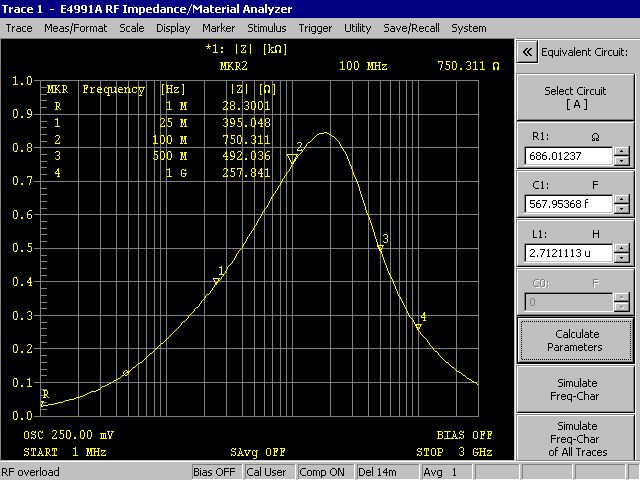Open the System menu

pyautogui.click(x=469, y=28)
